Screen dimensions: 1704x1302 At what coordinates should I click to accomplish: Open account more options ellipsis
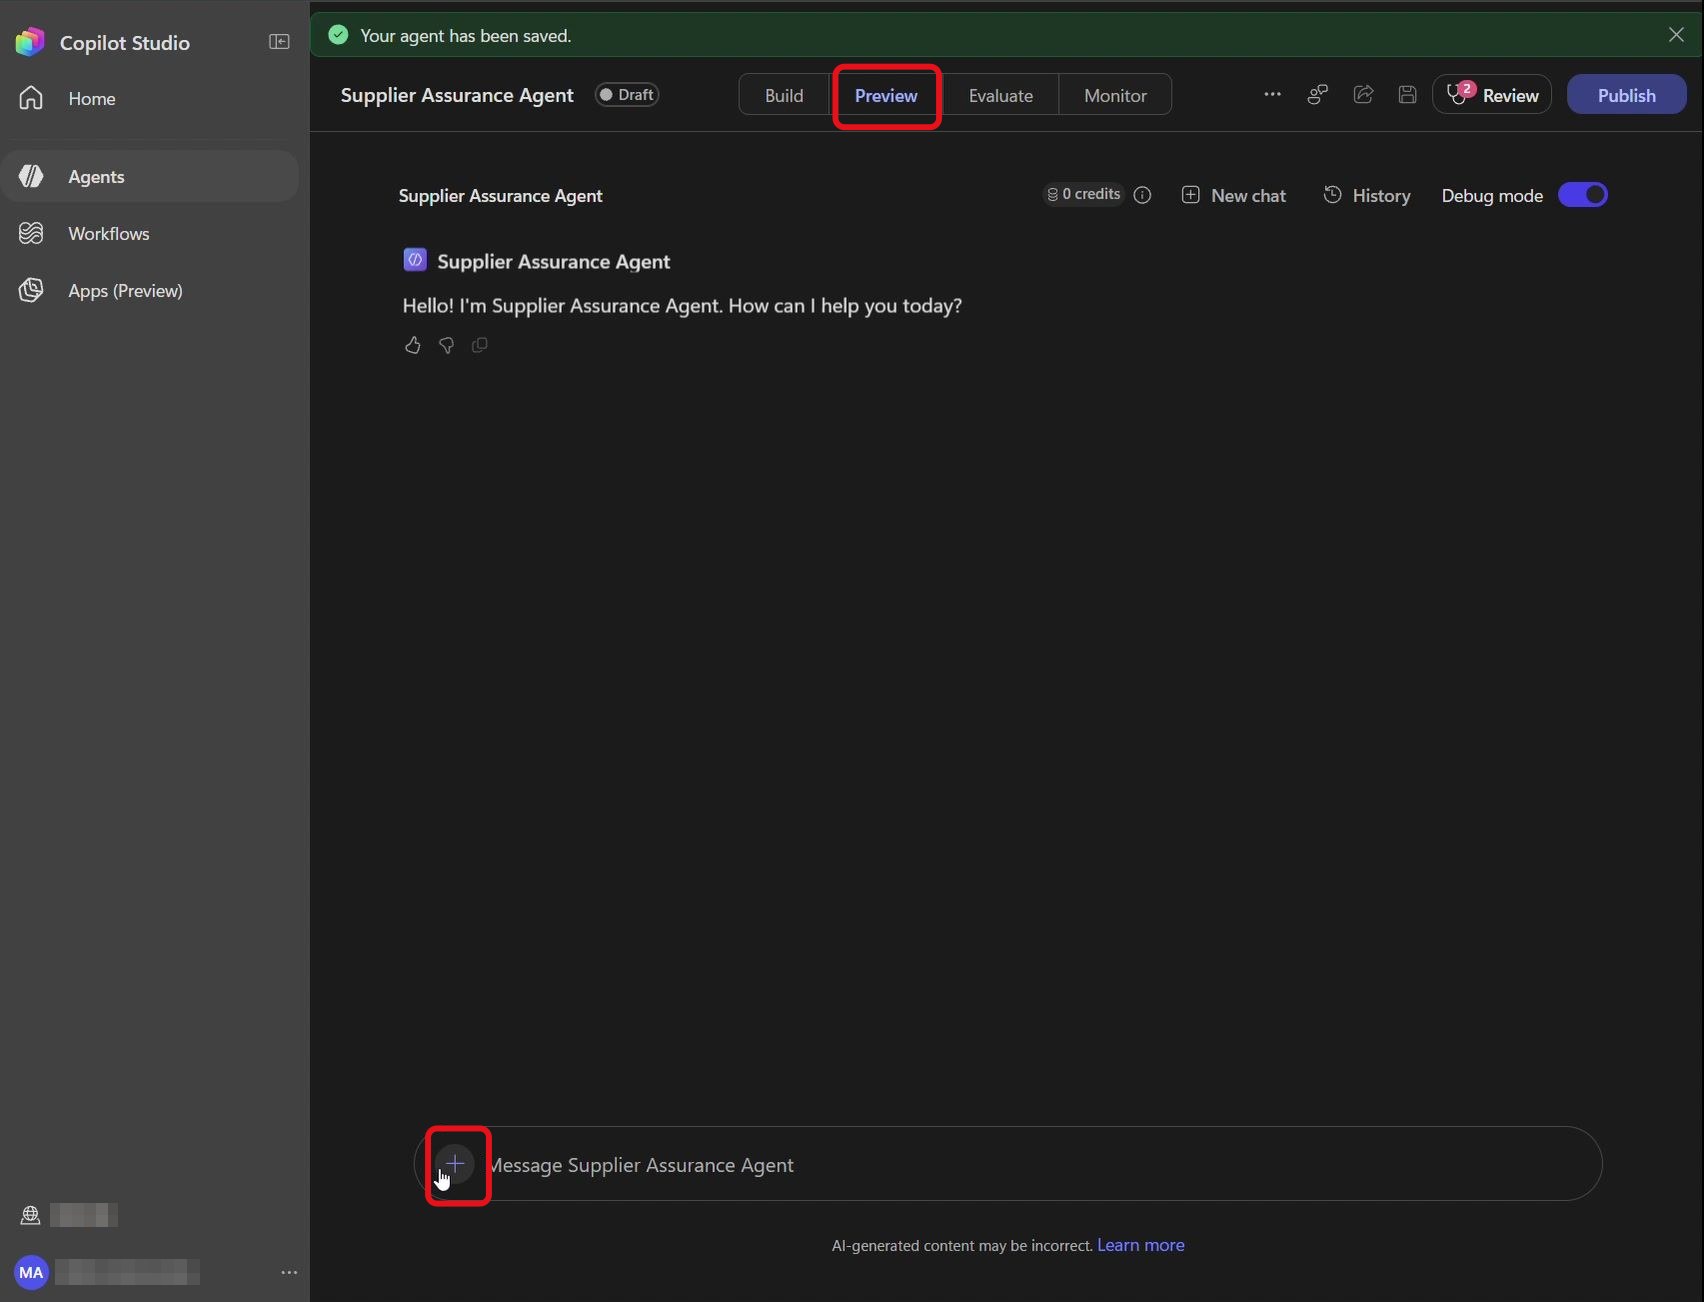[x=289, y=1272]
